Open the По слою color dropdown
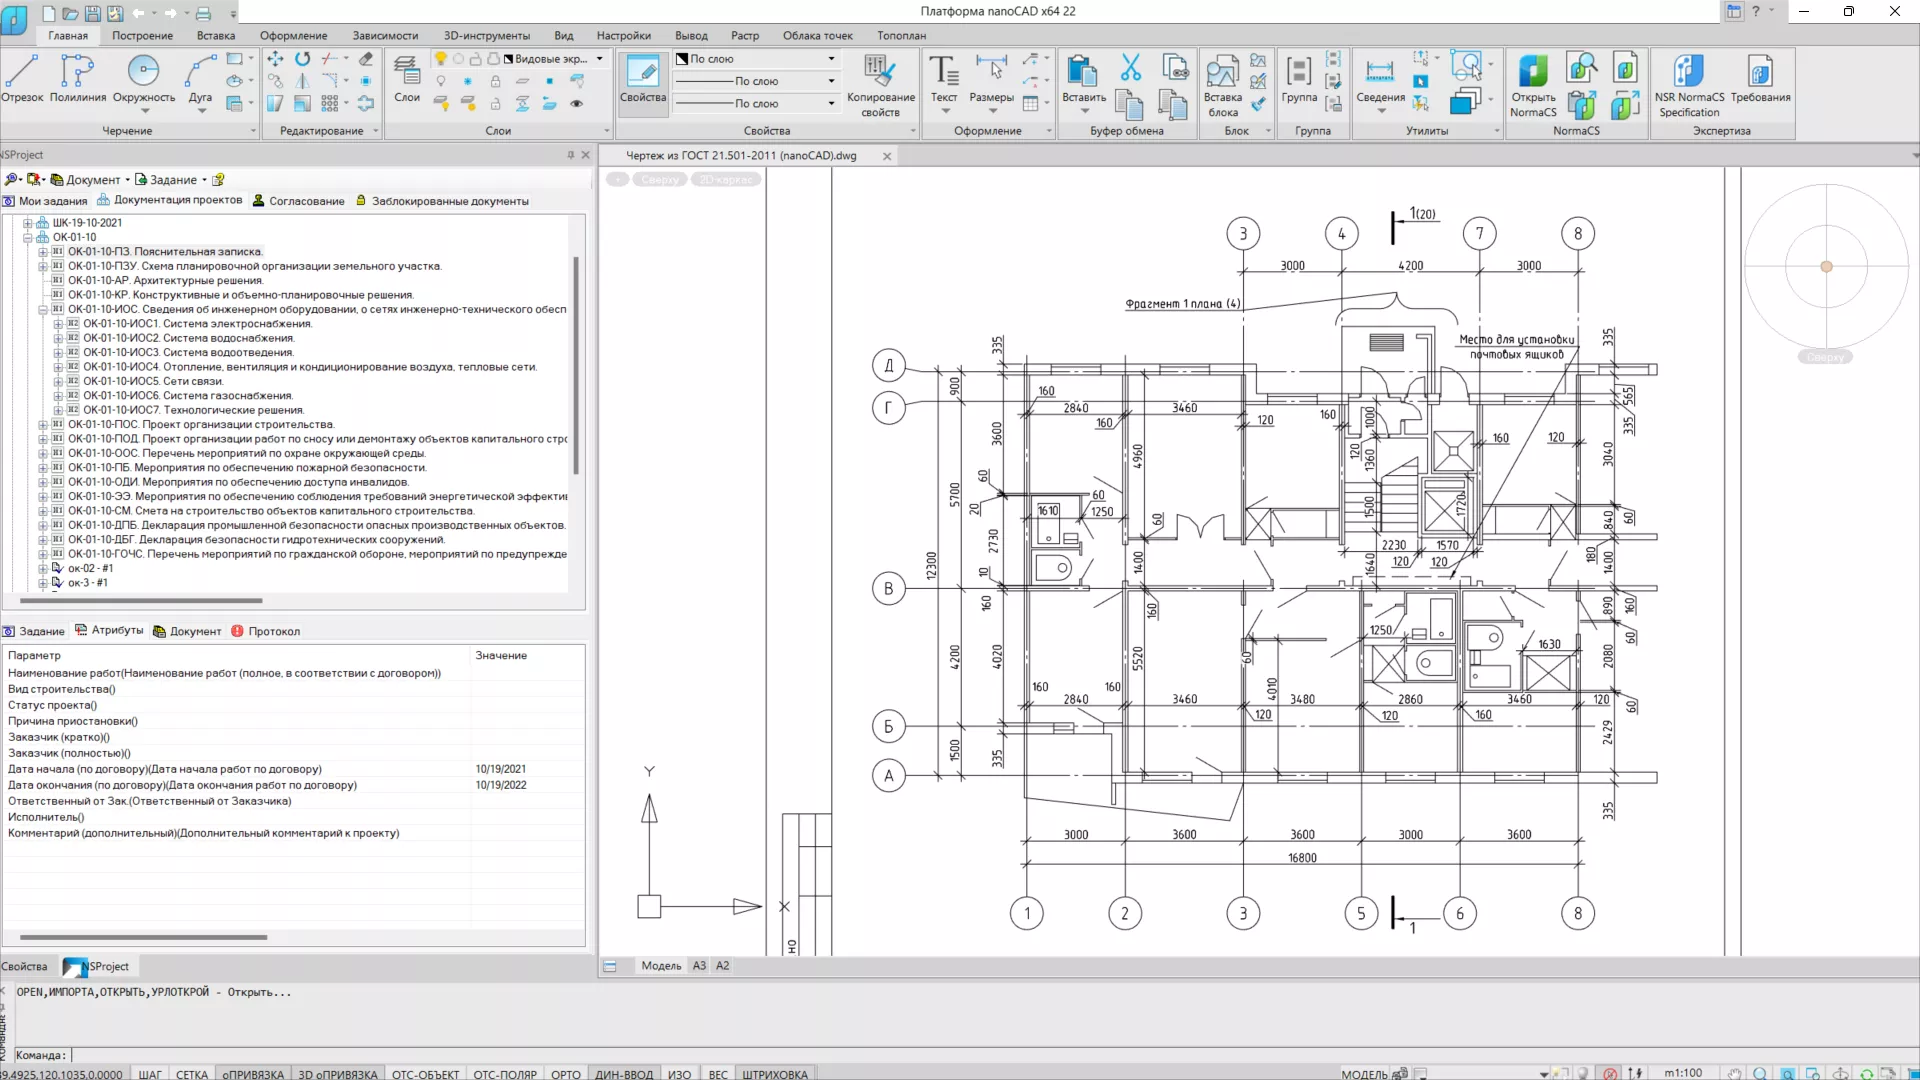The height and width of the screenshot is (1080, 1920). [831, 59]
